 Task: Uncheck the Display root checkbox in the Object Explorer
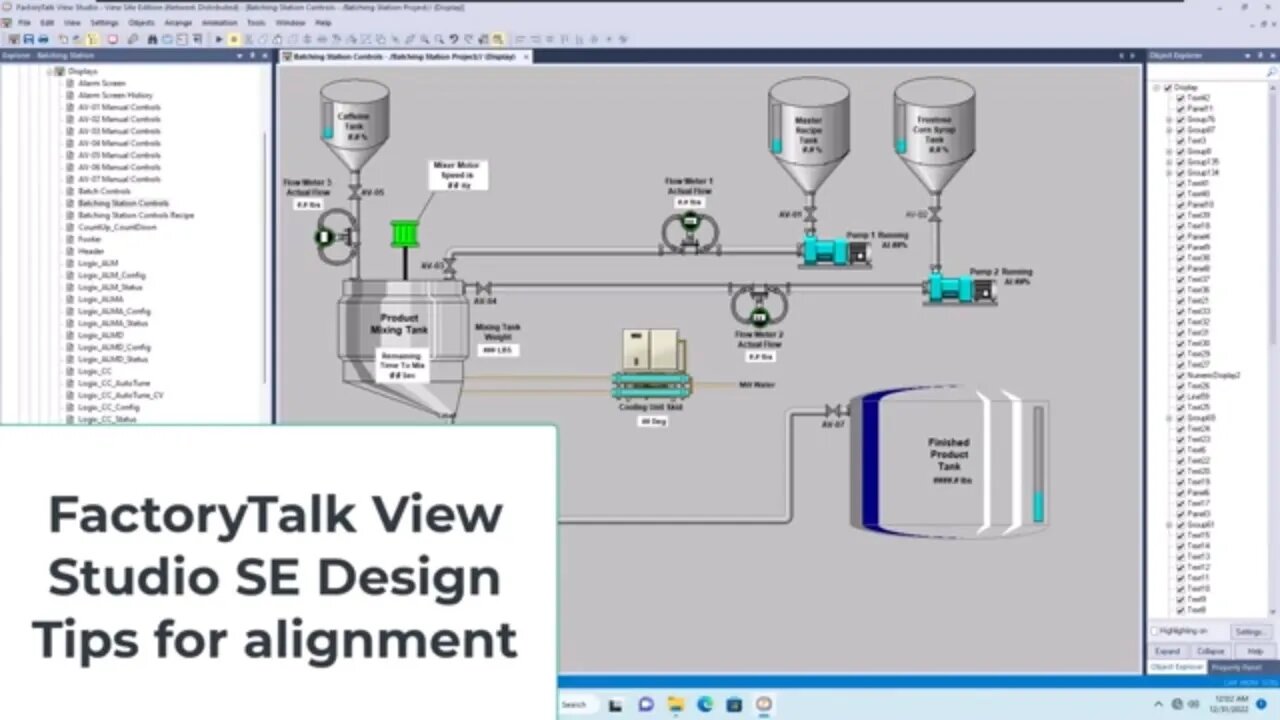coord(1168,87)
